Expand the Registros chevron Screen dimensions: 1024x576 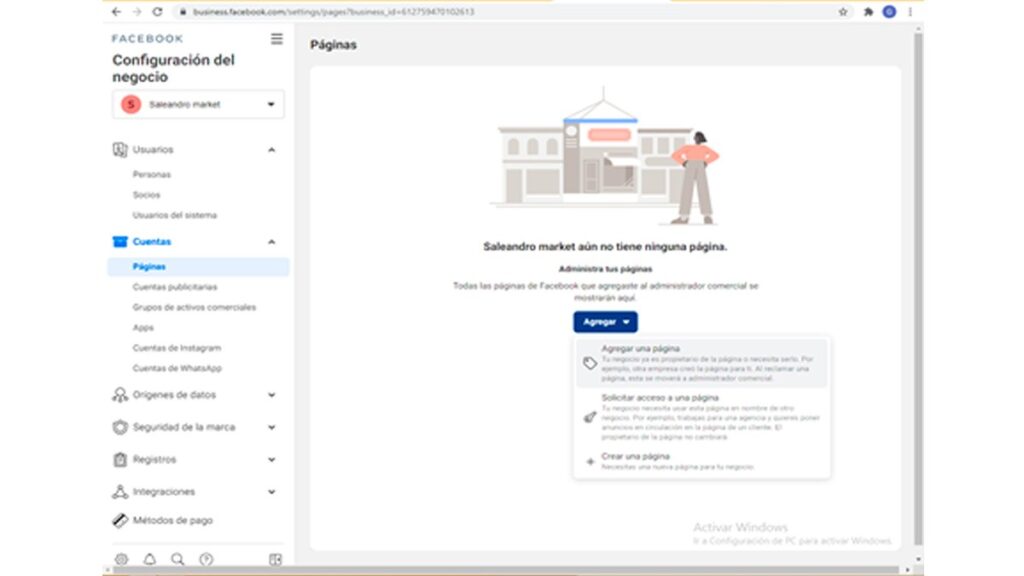[x=272, y=459]
